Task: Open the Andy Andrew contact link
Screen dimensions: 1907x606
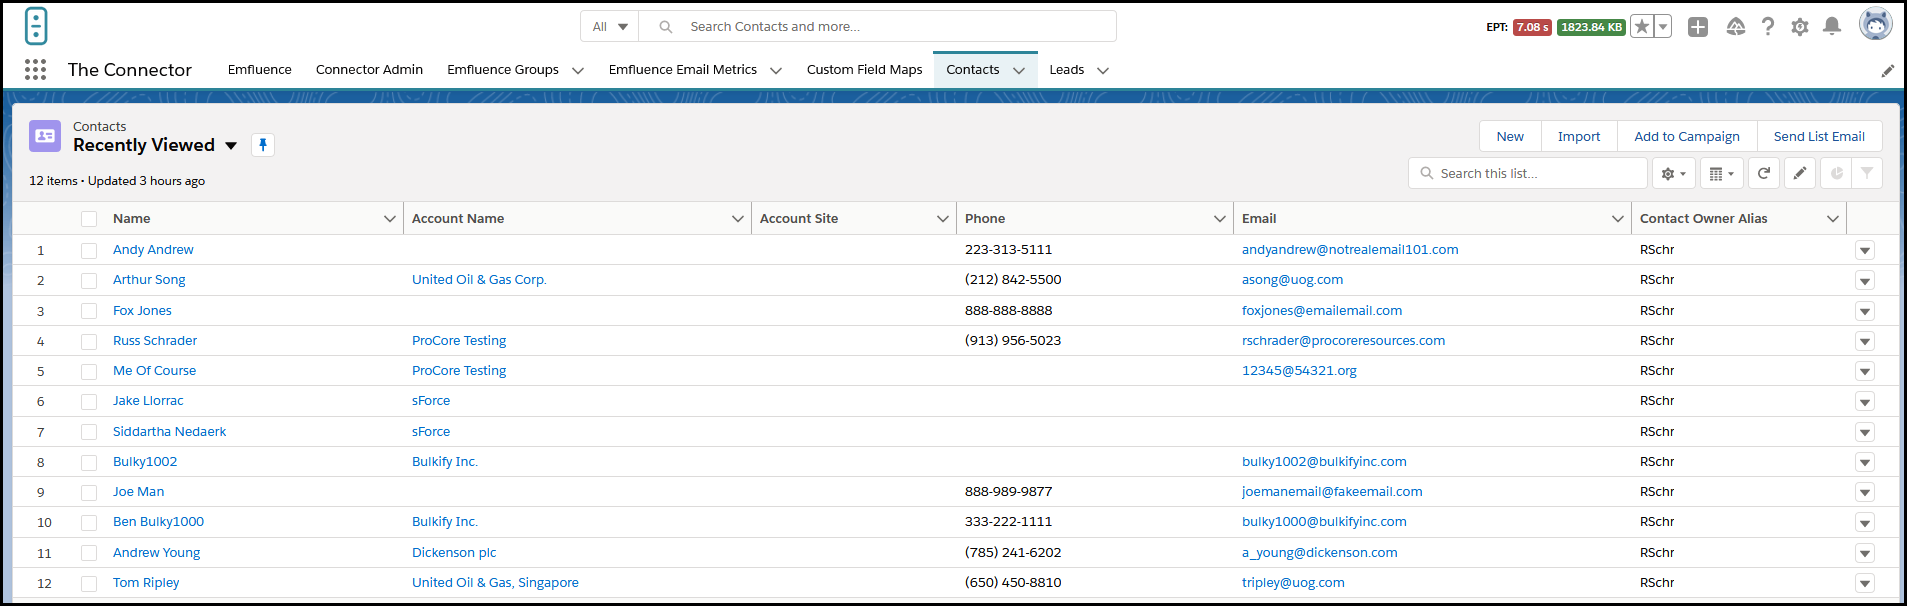Action: click(153, 250)
